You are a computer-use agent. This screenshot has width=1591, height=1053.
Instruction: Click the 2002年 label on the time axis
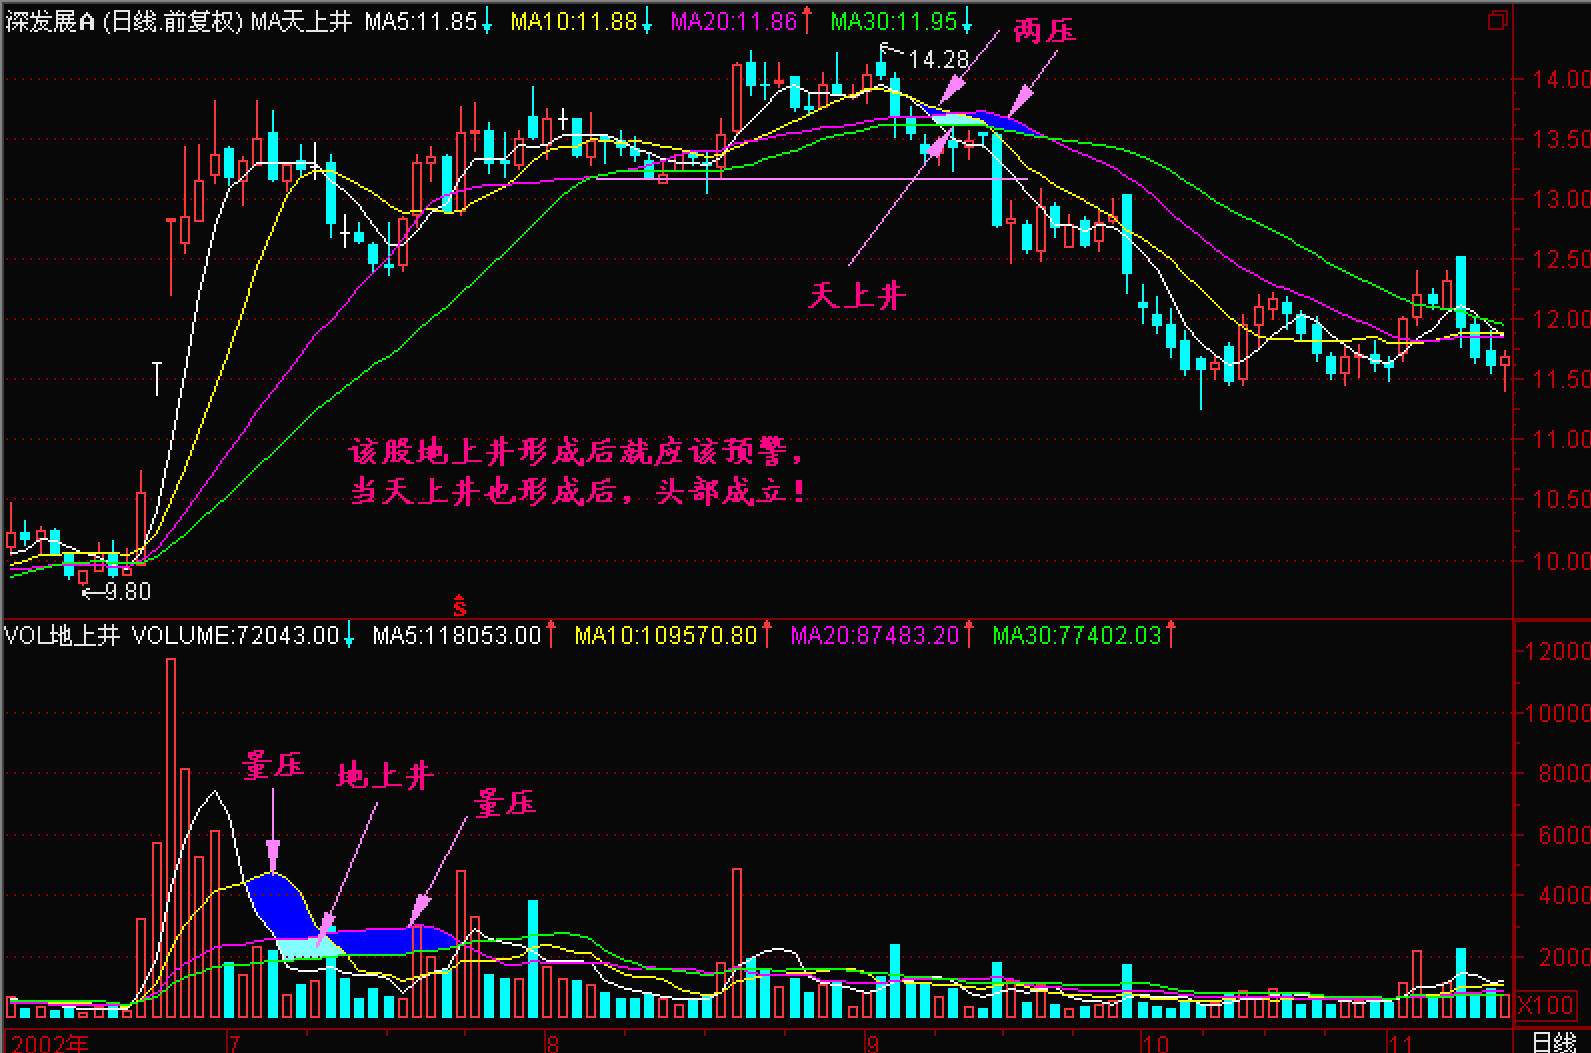(47, 1043)
